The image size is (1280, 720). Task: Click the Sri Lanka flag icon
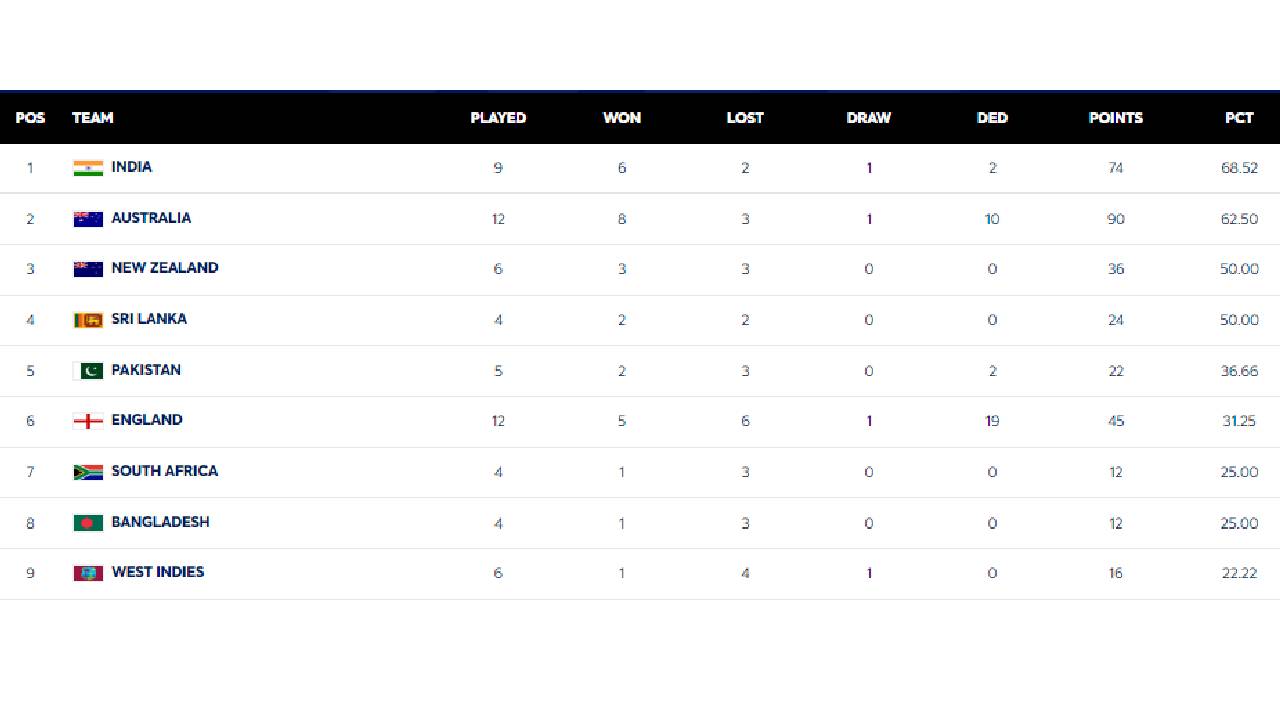tap(88, 320)
